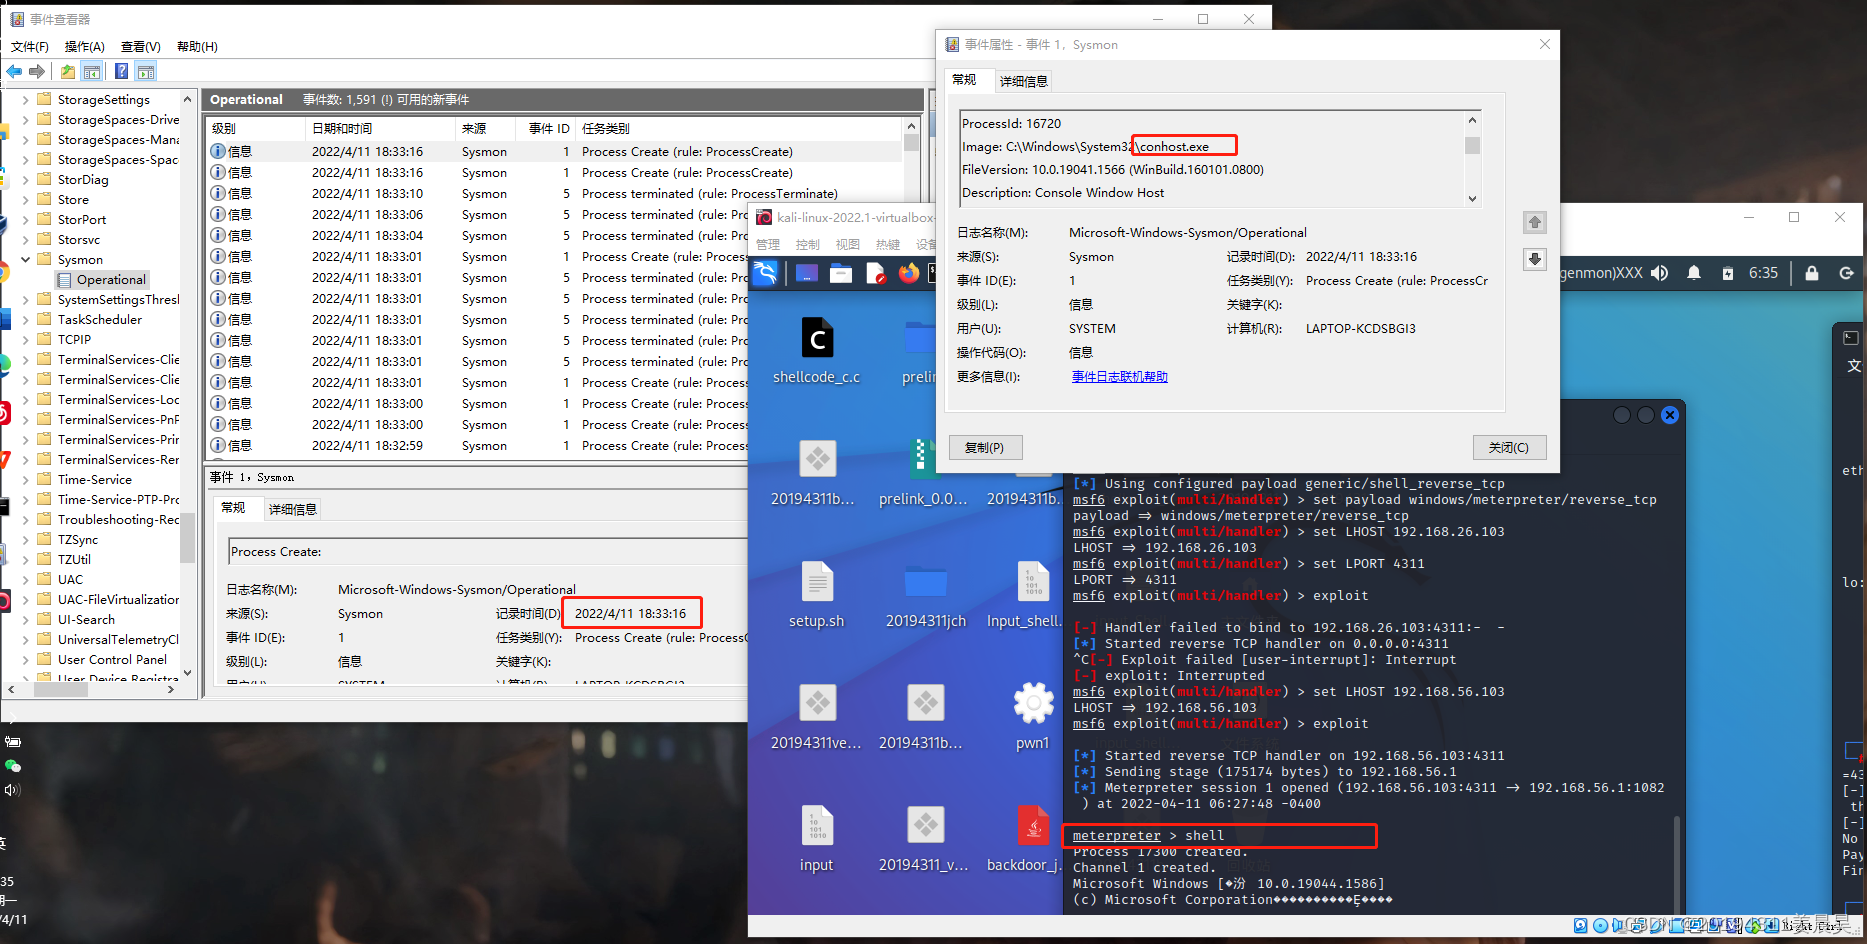Click the Kali battery power icon
The image size is (1867, 944).
pos(1727,273)
